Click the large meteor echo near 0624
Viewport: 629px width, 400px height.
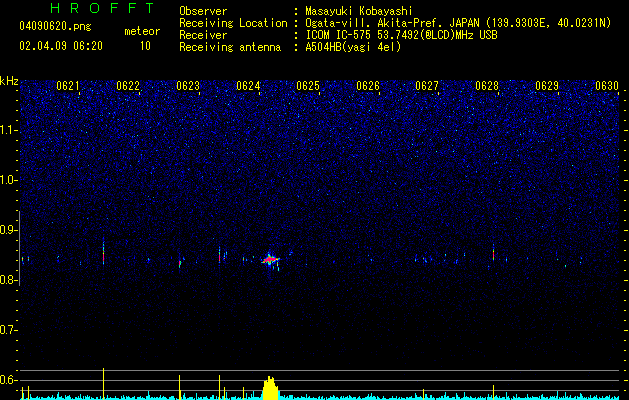270,260
